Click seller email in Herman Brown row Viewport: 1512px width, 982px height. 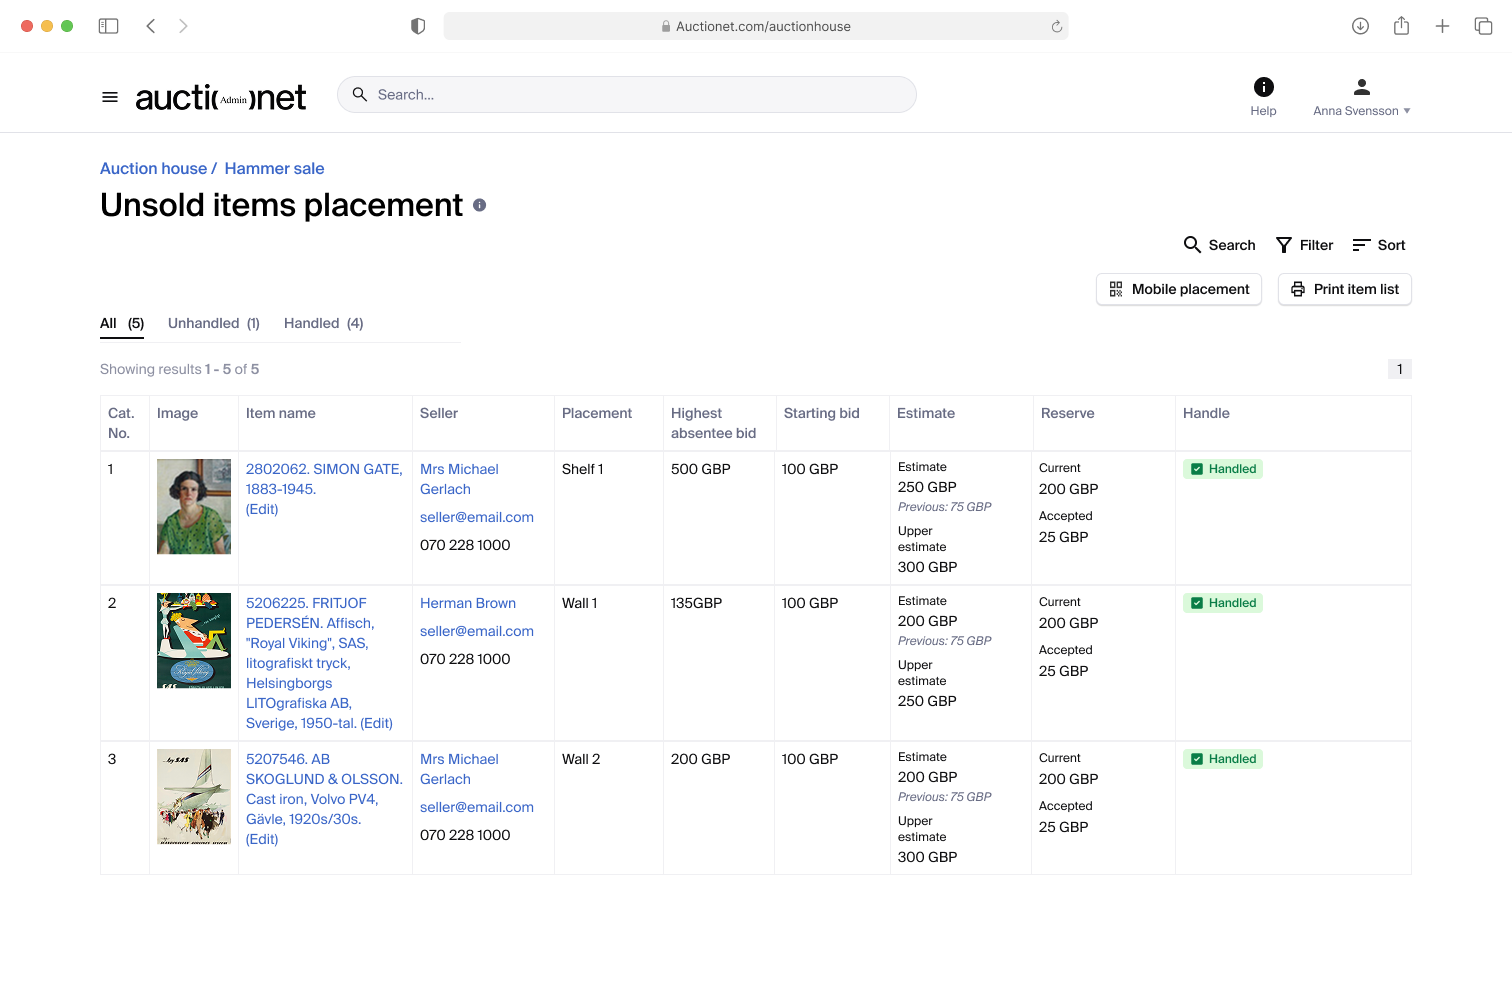(x=477, y=631)
